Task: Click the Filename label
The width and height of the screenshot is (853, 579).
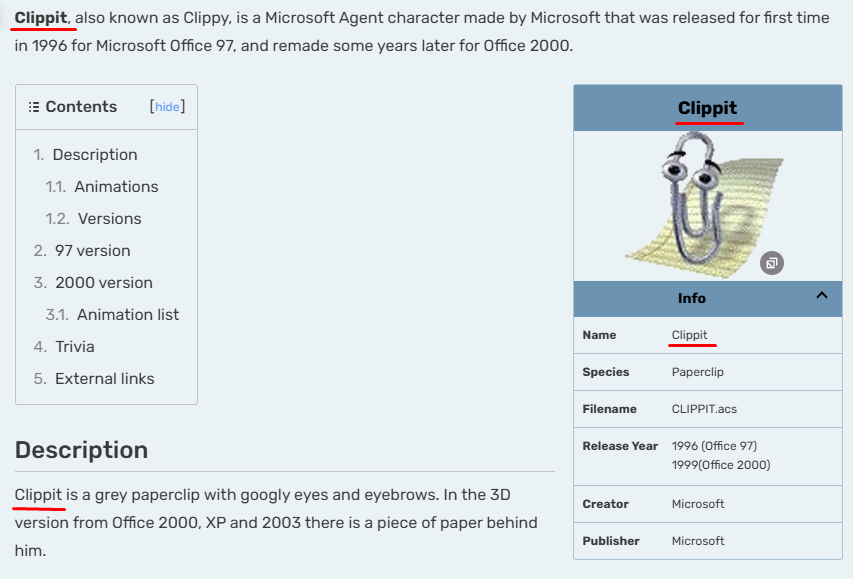Action: 609,409
